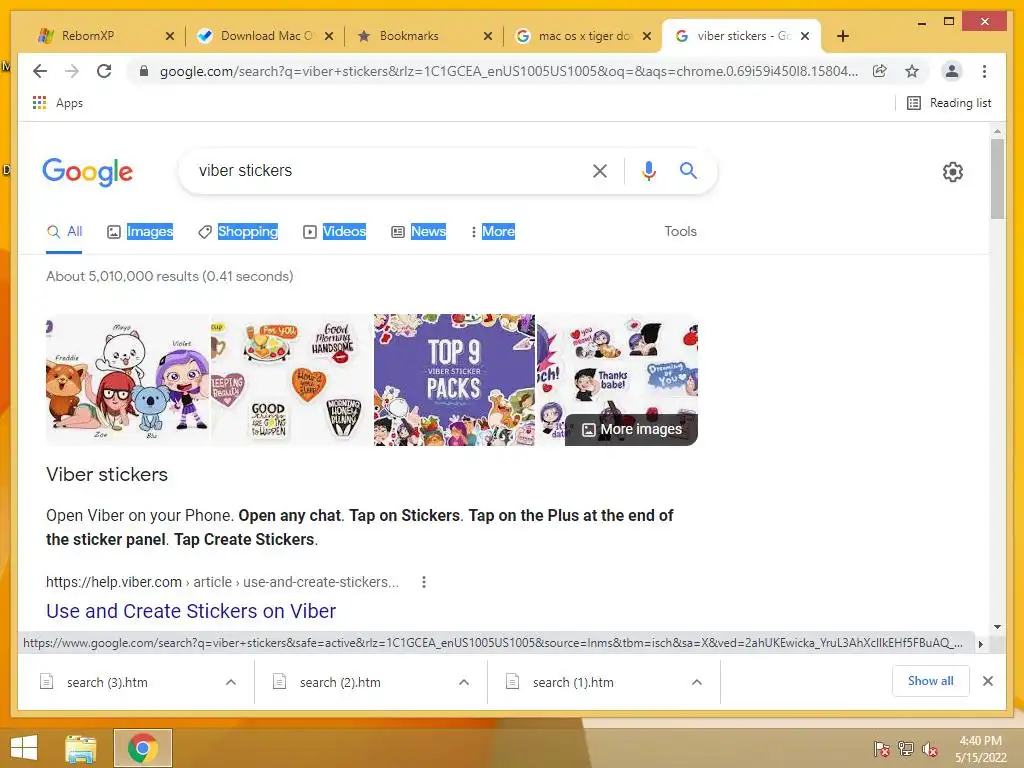
Task: Close the viber stickers tab
Action: 805,36
